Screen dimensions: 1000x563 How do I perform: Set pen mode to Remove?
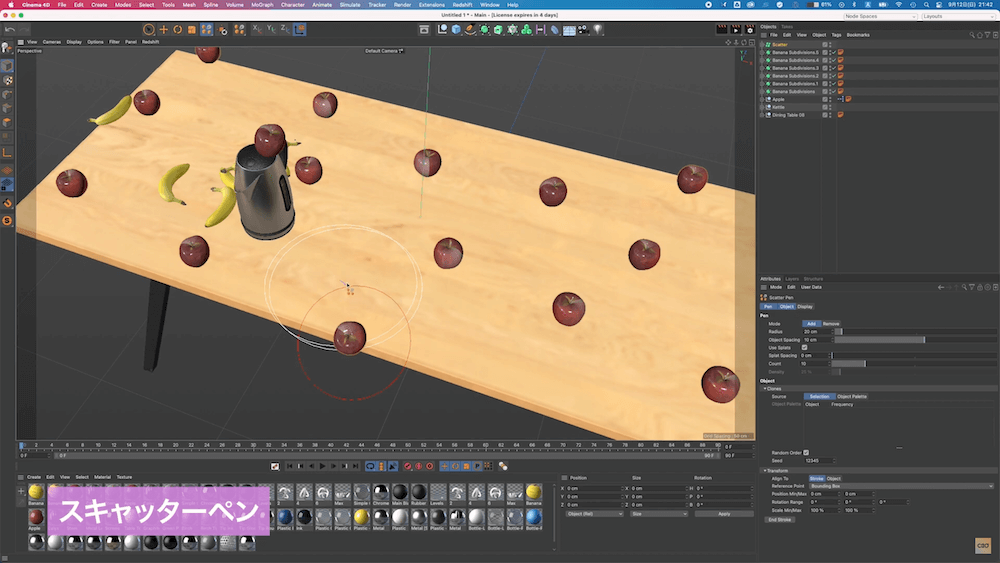click(x=831, y=324)
